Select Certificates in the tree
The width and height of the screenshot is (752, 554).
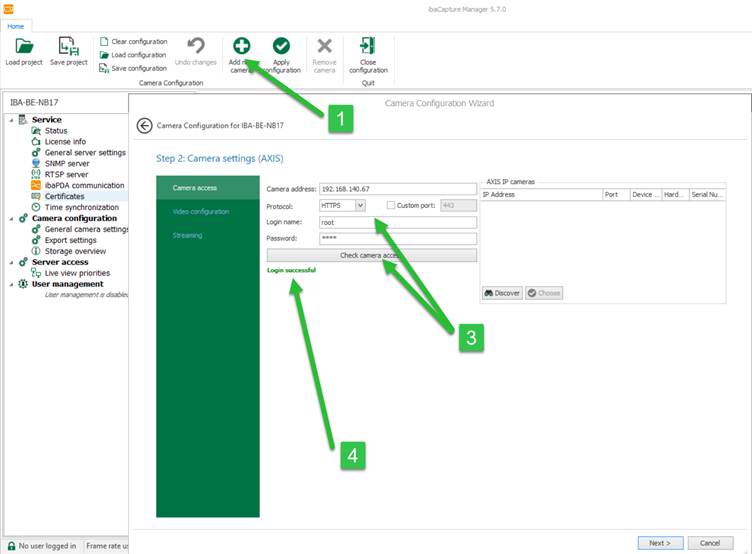64,196
